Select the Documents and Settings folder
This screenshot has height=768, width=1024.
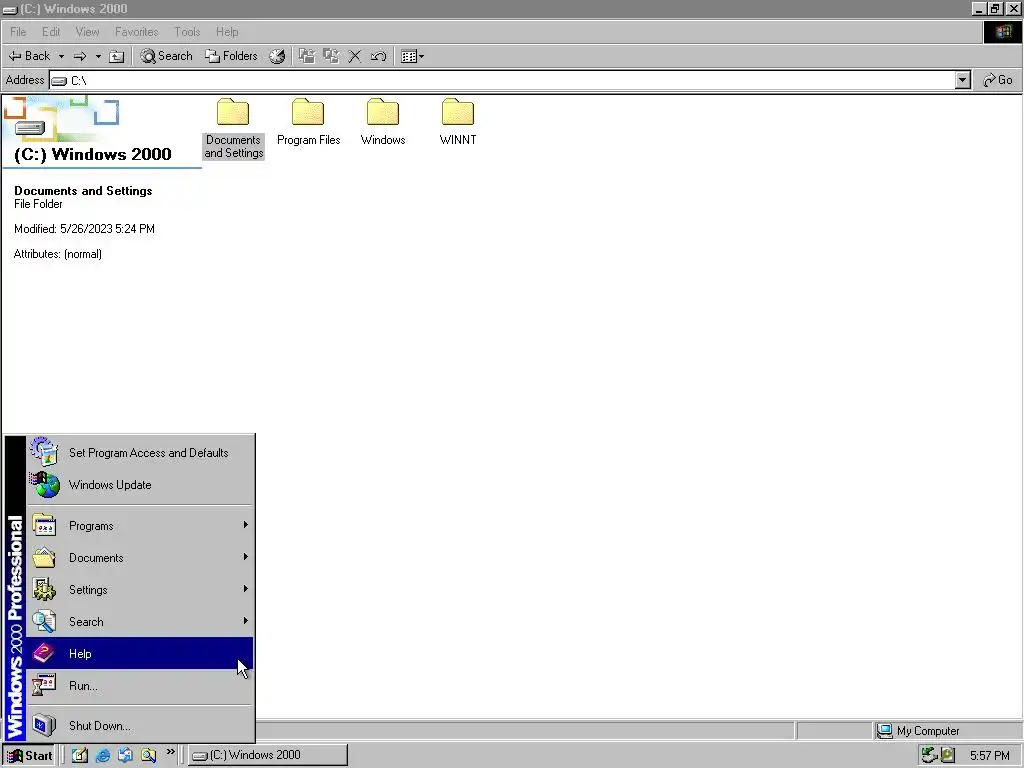point(233,129)
